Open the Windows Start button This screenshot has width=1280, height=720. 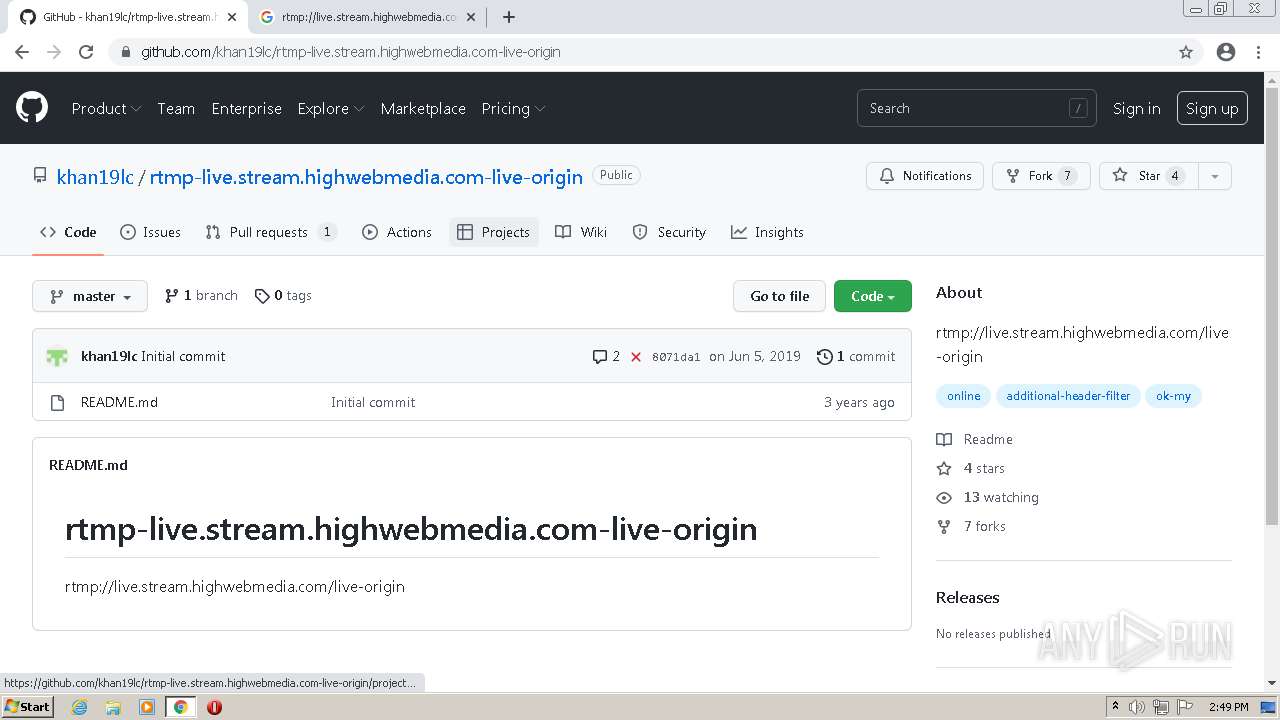point(27,707)
